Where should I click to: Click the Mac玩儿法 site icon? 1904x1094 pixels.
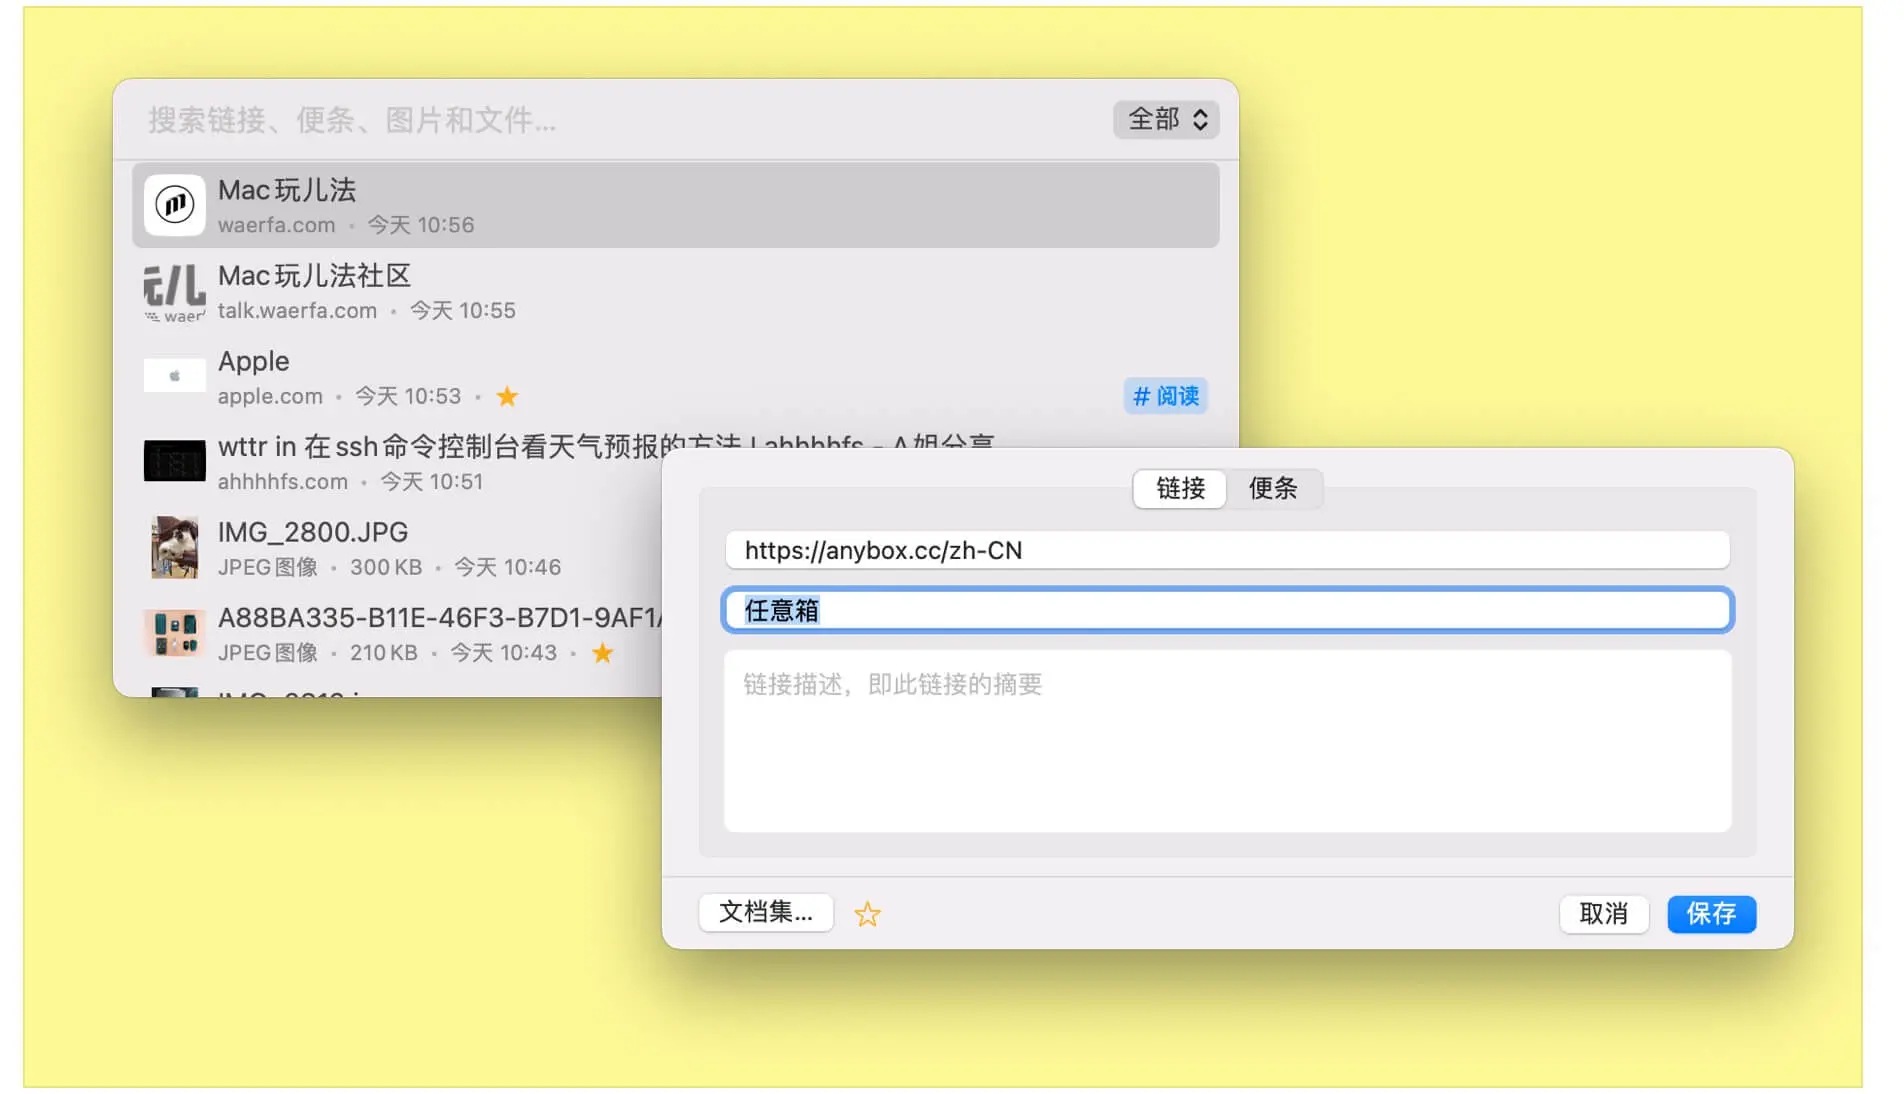pyautogui.click(x=174, y=205)
